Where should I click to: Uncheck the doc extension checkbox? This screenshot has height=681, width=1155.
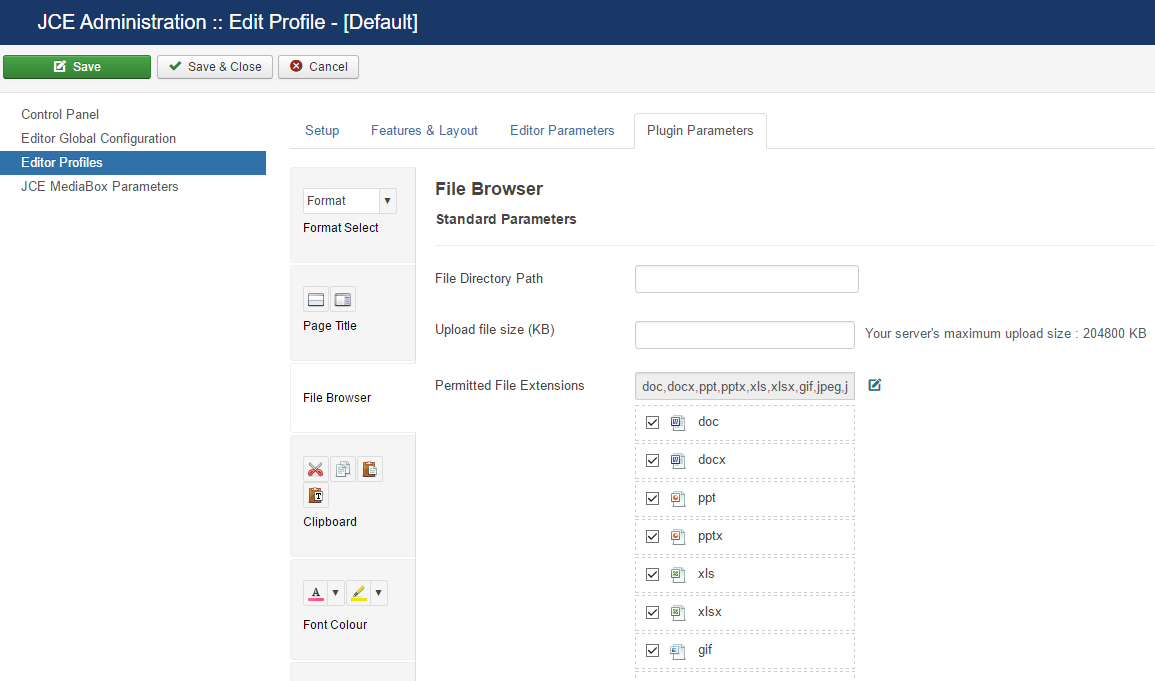653,423
